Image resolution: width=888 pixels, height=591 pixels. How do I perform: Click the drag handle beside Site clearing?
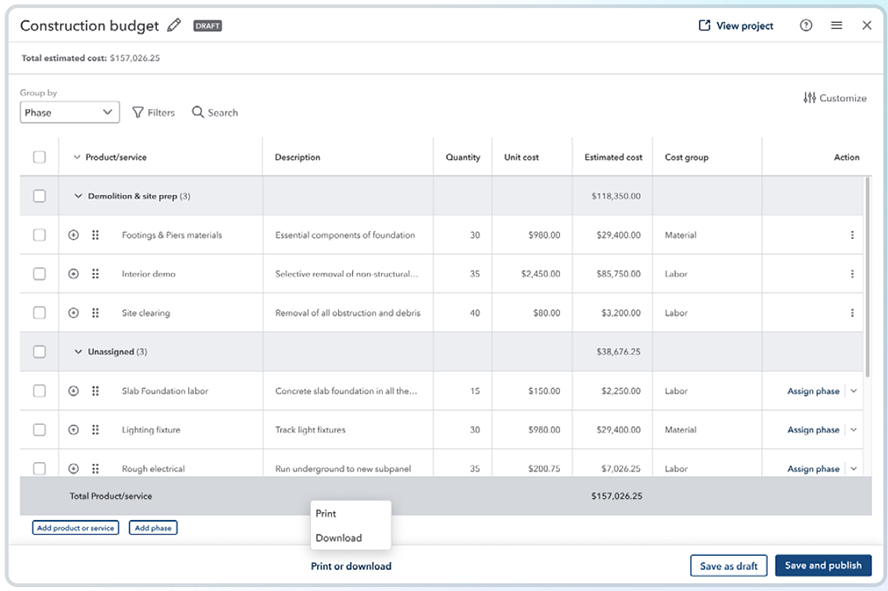[x=96, y=313]
